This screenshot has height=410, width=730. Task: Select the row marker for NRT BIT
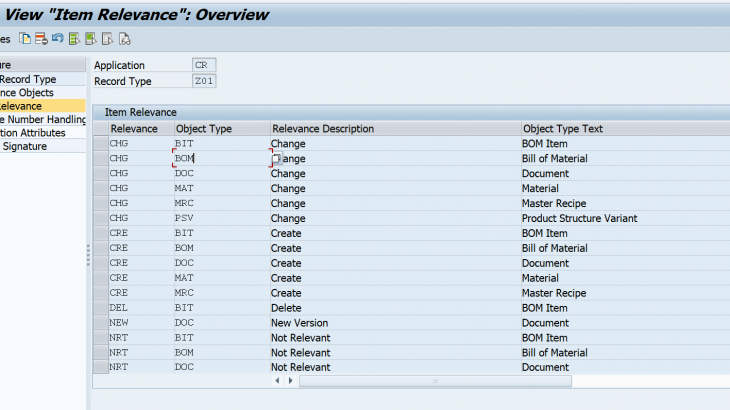click(101, 337)
